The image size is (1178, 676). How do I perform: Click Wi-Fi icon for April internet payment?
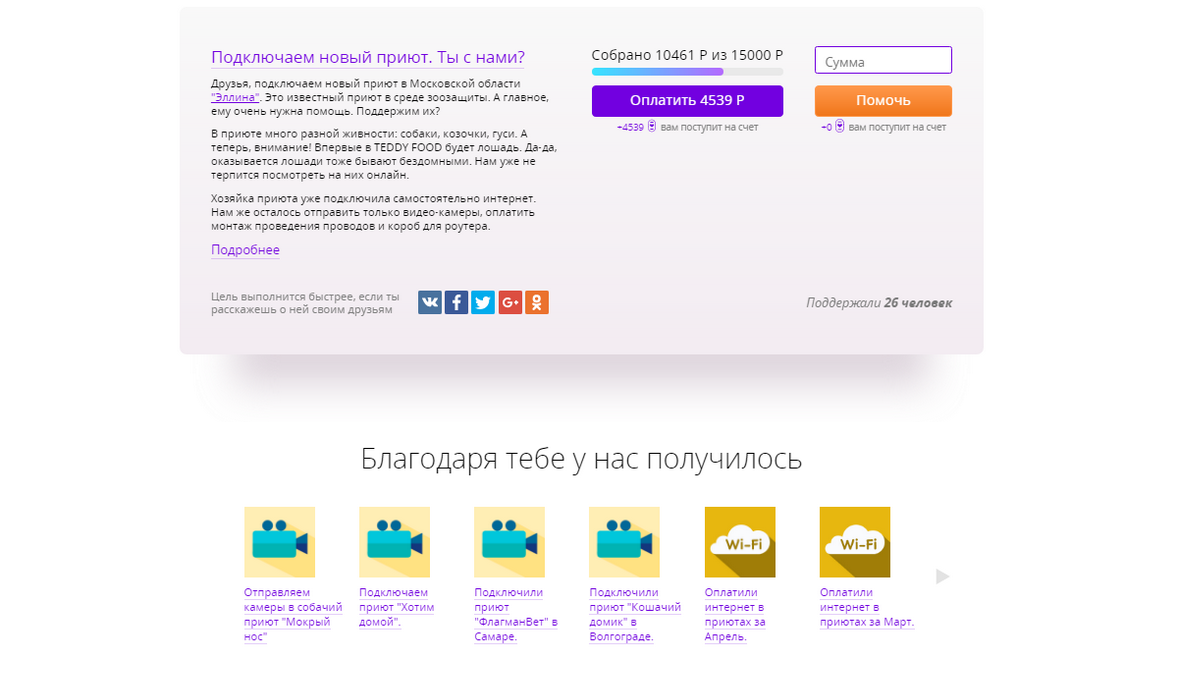tap(740, 542)
